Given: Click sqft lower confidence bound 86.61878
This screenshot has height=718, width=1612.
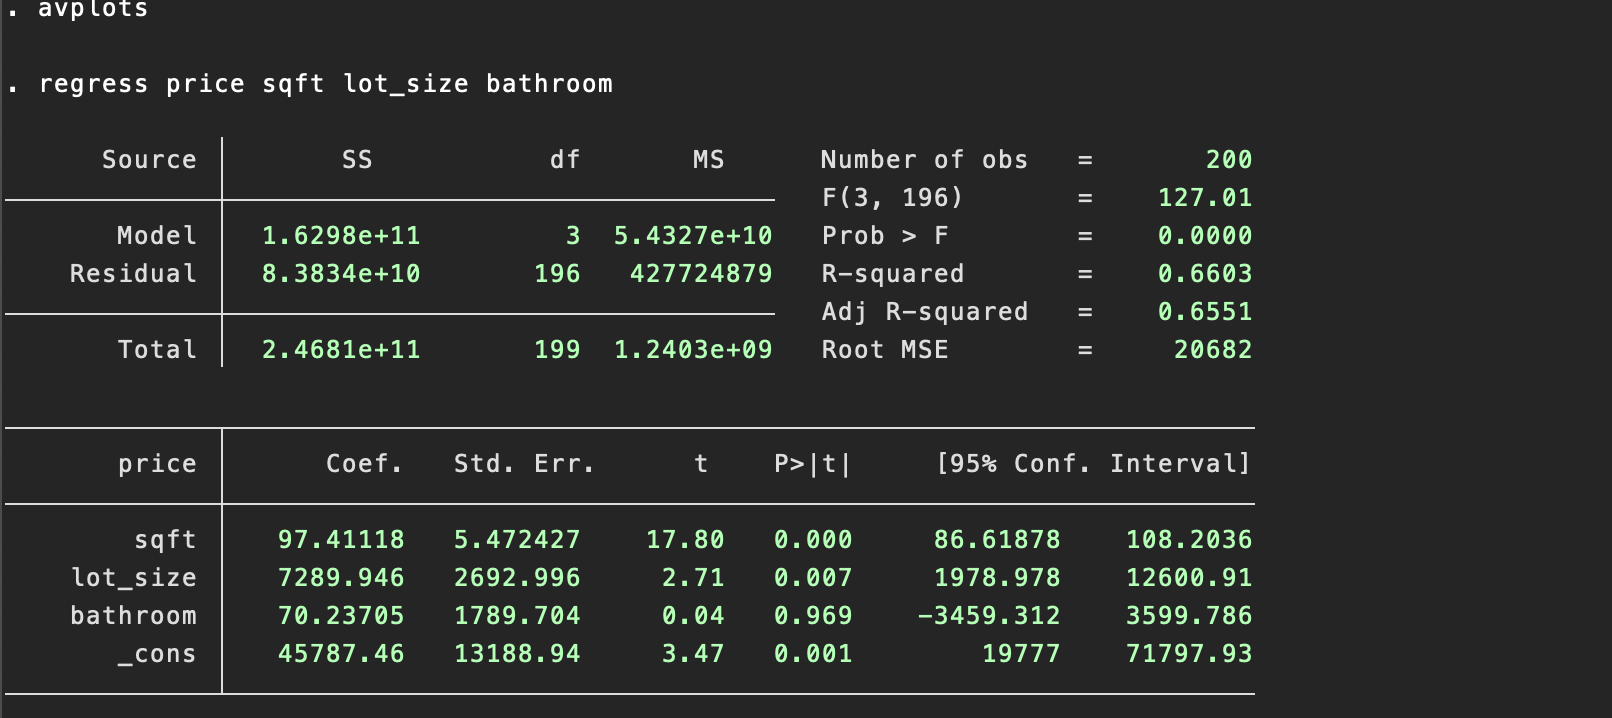Looking at the screenshot, I should point(997,540).
